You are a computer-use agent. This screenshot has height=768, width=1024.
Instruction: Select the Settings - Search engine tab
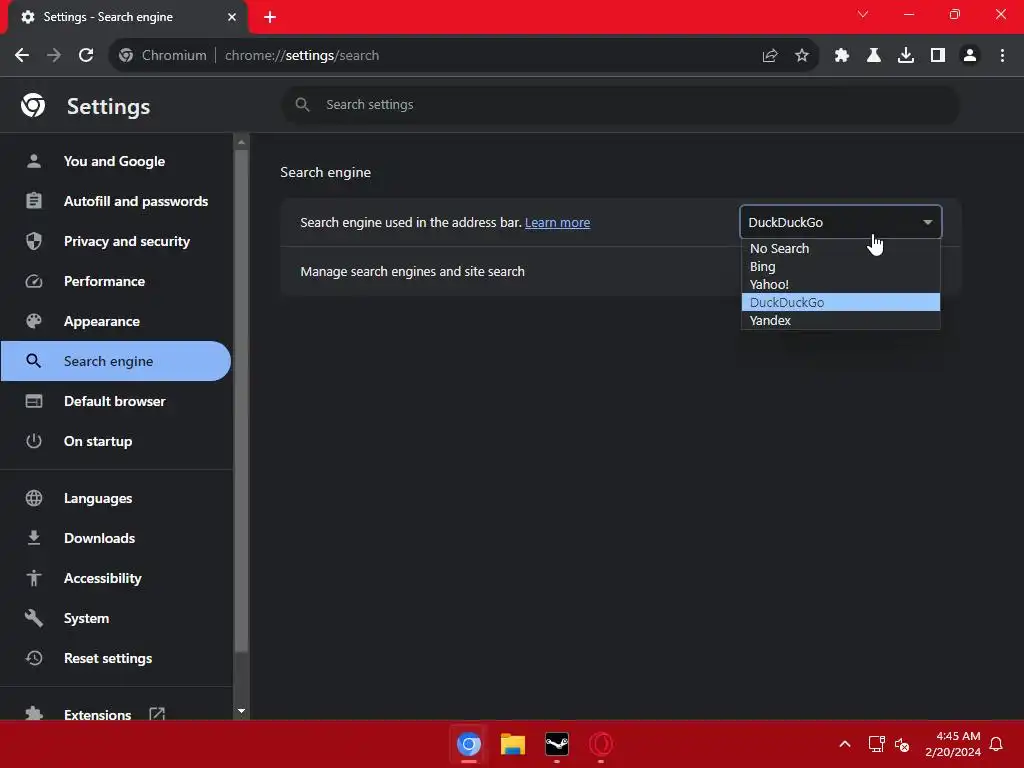[x=127, y=17]
